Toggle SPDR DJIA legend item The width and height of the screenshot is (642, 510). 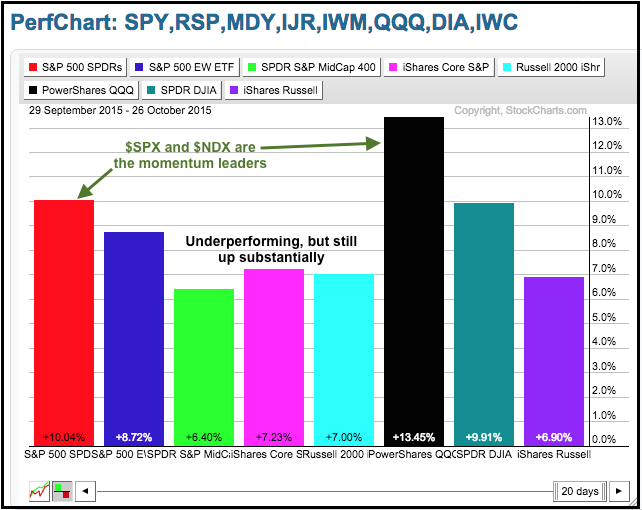[182, 90]
